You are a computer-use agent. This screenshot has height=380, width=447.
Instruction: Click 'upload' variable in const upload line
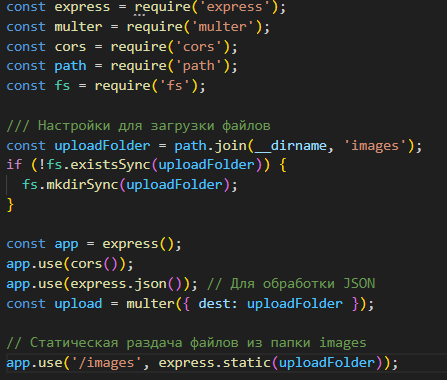(x=78, y=304)
